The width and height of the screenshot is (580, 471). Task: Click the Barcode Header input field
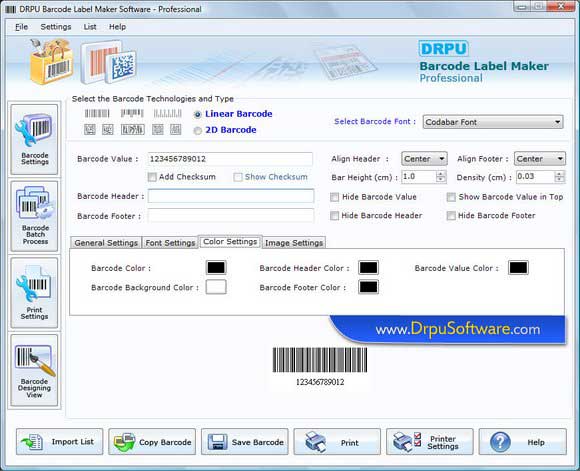[231, 196]
